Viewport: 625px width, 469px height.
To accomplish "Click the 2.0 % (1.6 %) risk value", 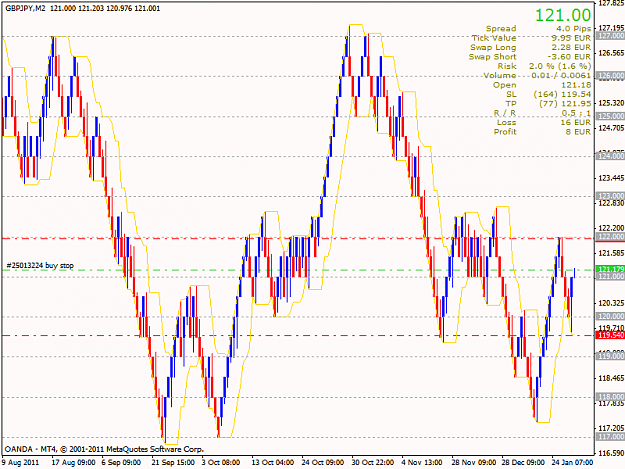I will pos(560,66).
